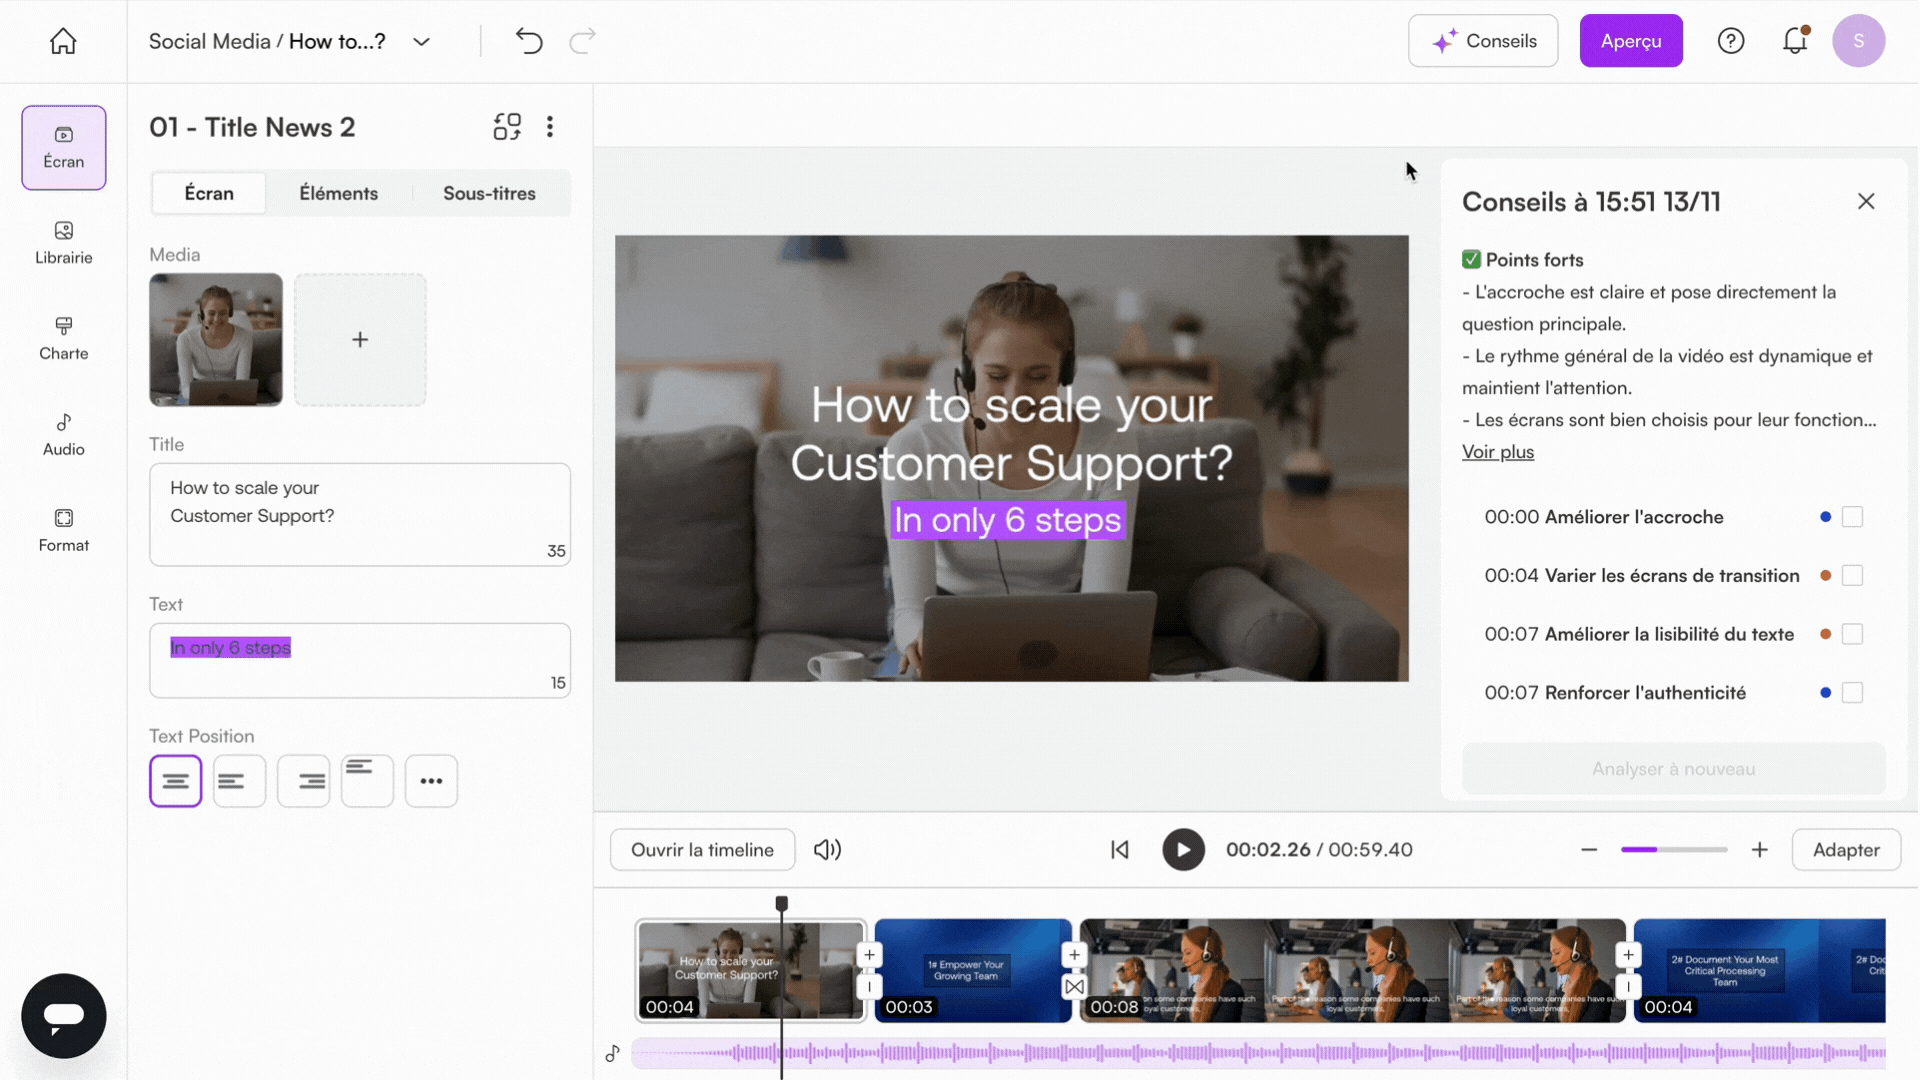This screenshot has width=1920, height=1080.
Task: Click the undo arrow icon
Action: tap(528, 41)
